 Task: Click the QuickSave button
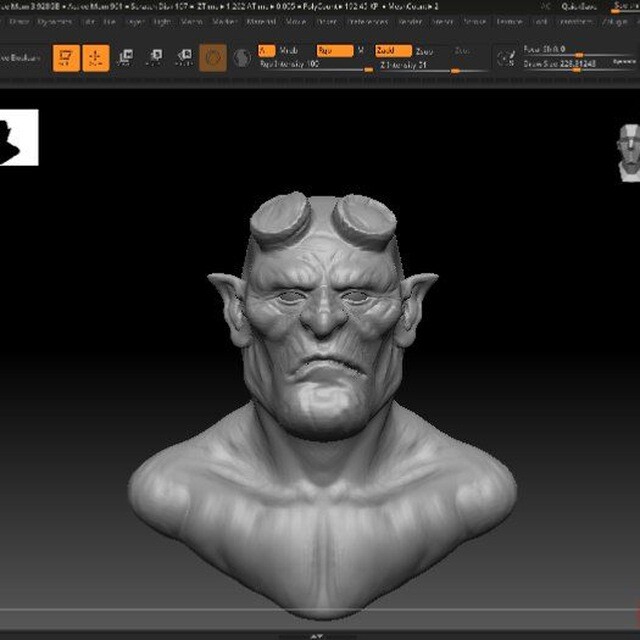click(x=579, y=6)
